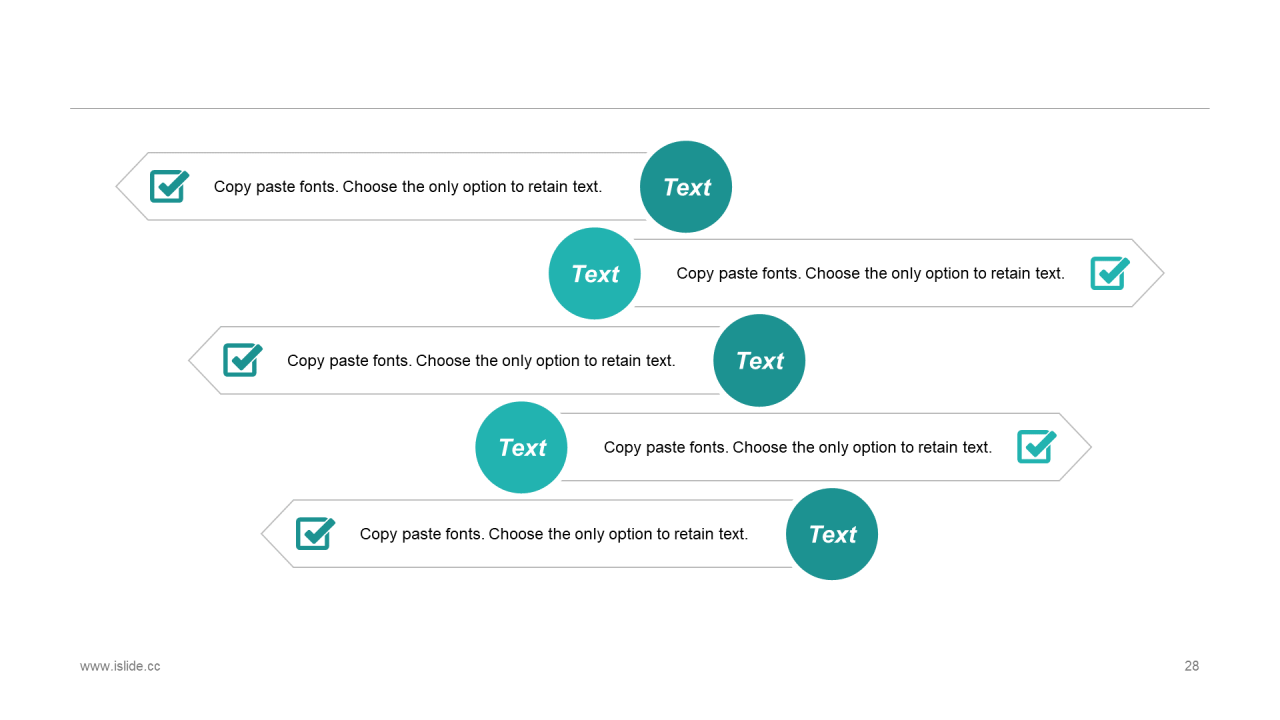Select right-pointing arrow tip of second banner
Screen dimensions: 1280x720
tap(1149, 273)
